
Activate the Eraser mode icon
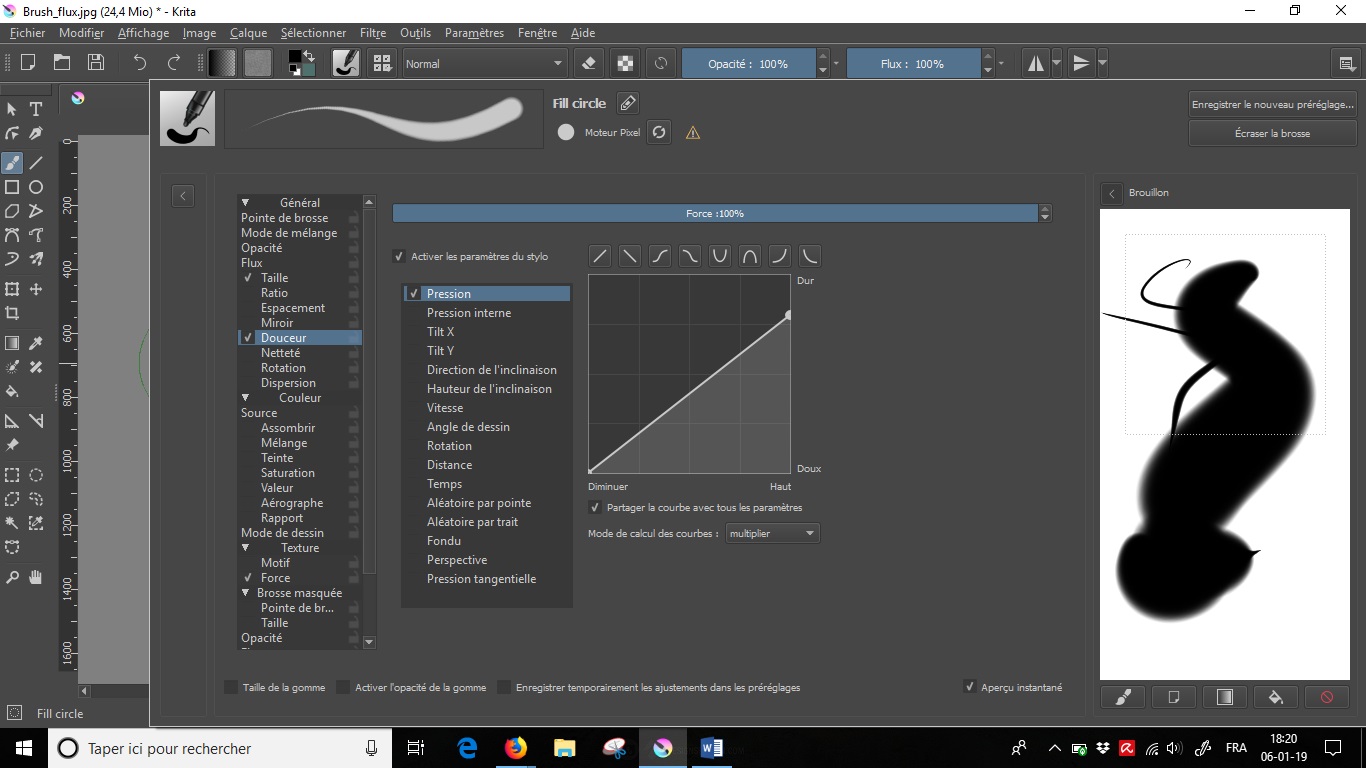pos(588,62)
